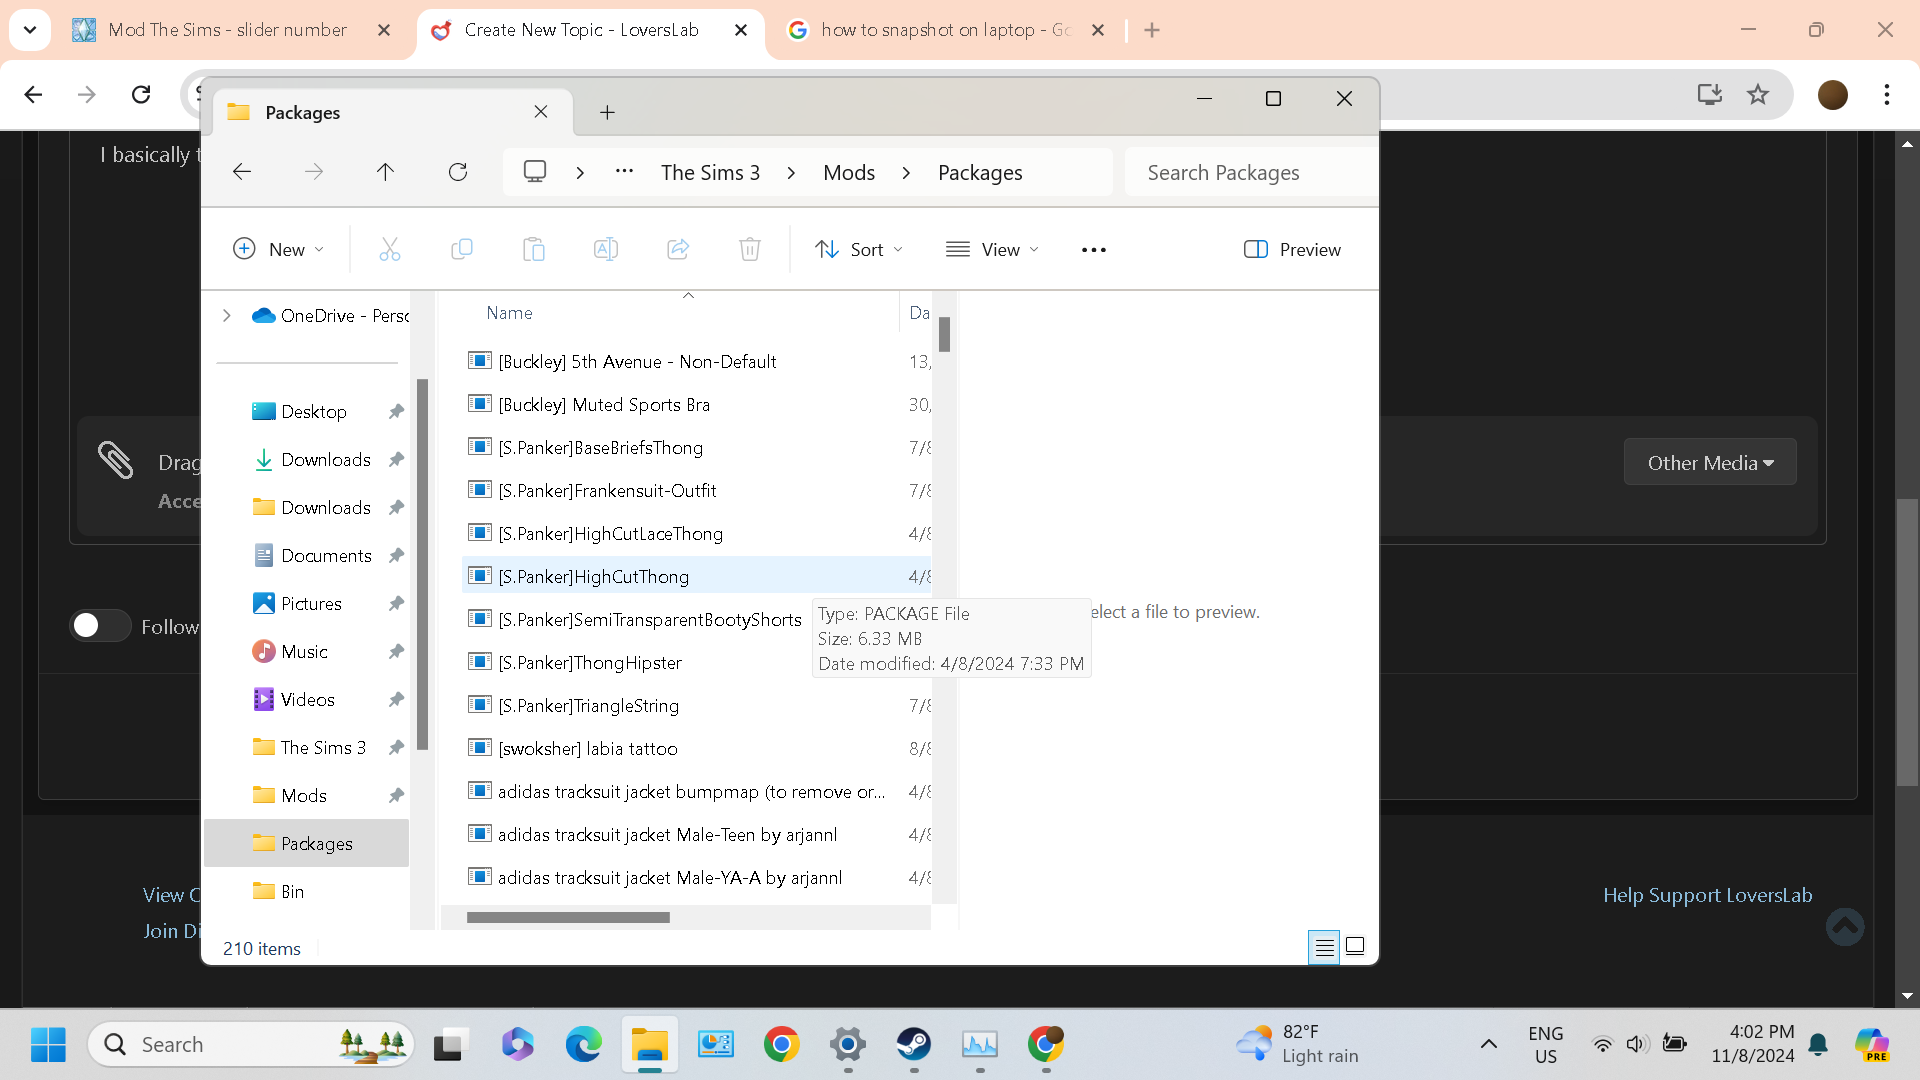Toggle the Preview pane button
The width and height of the screenshot is (1920, 1080).
click(x=1292, y=249)
